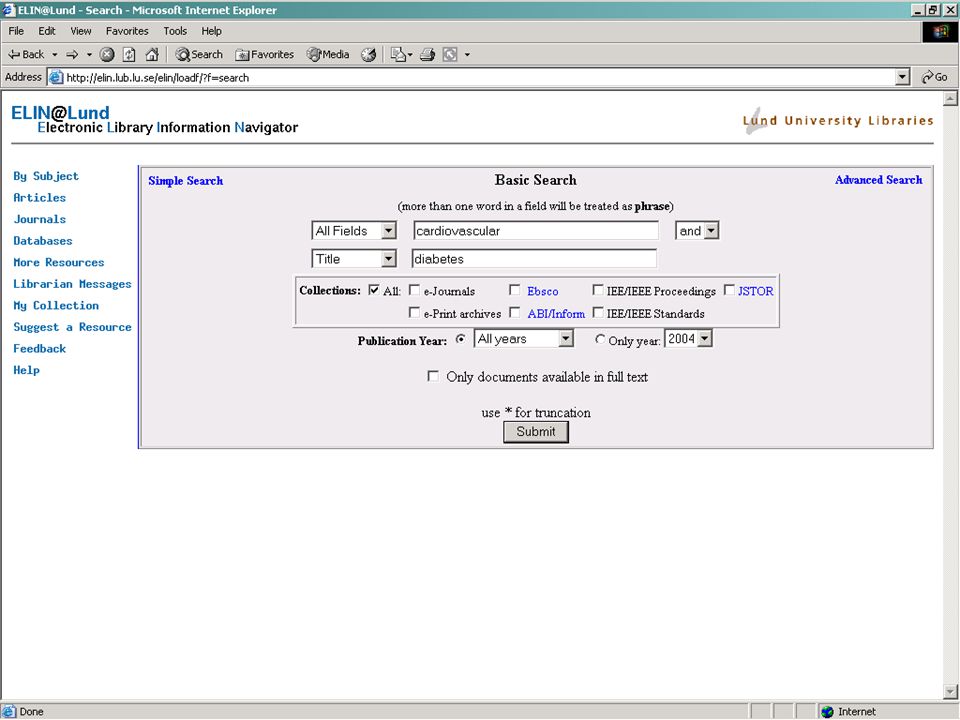The height and width of the screenshot is (720, 960).
Task: Check the JSTOR collection checkbox
Action: click(729, 290)
